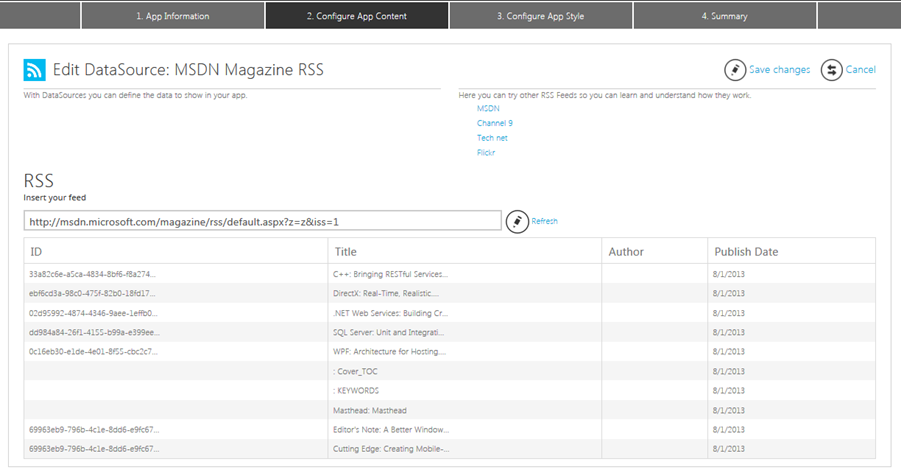
Task: Select the row ID dd984a84-26f1-4155
Action: coord(94,332)
